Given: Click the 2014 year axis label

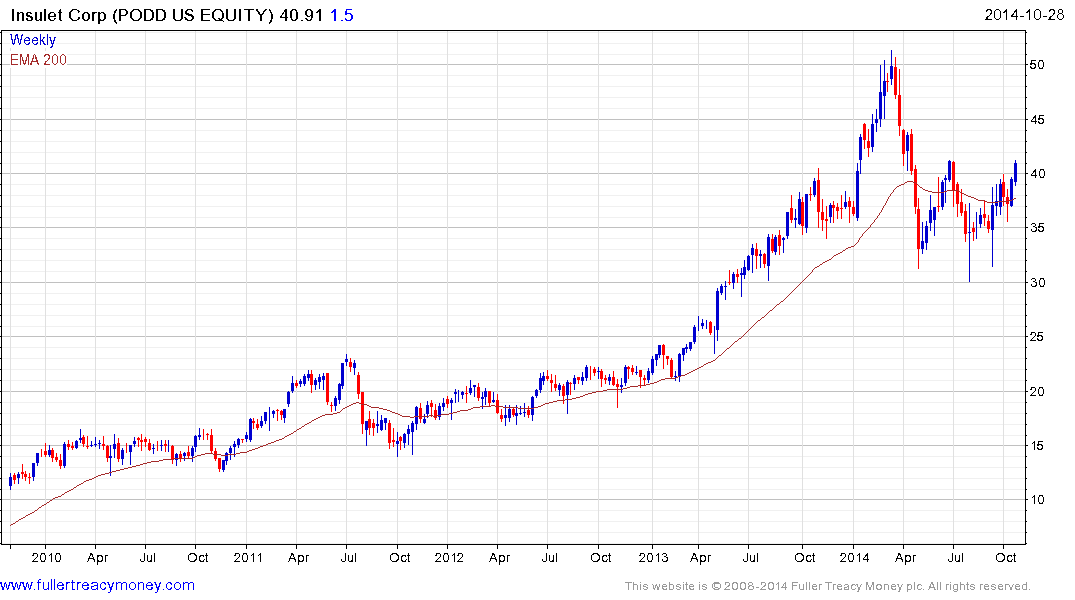Looking at the screenshot, I should [x=854, y=557].
